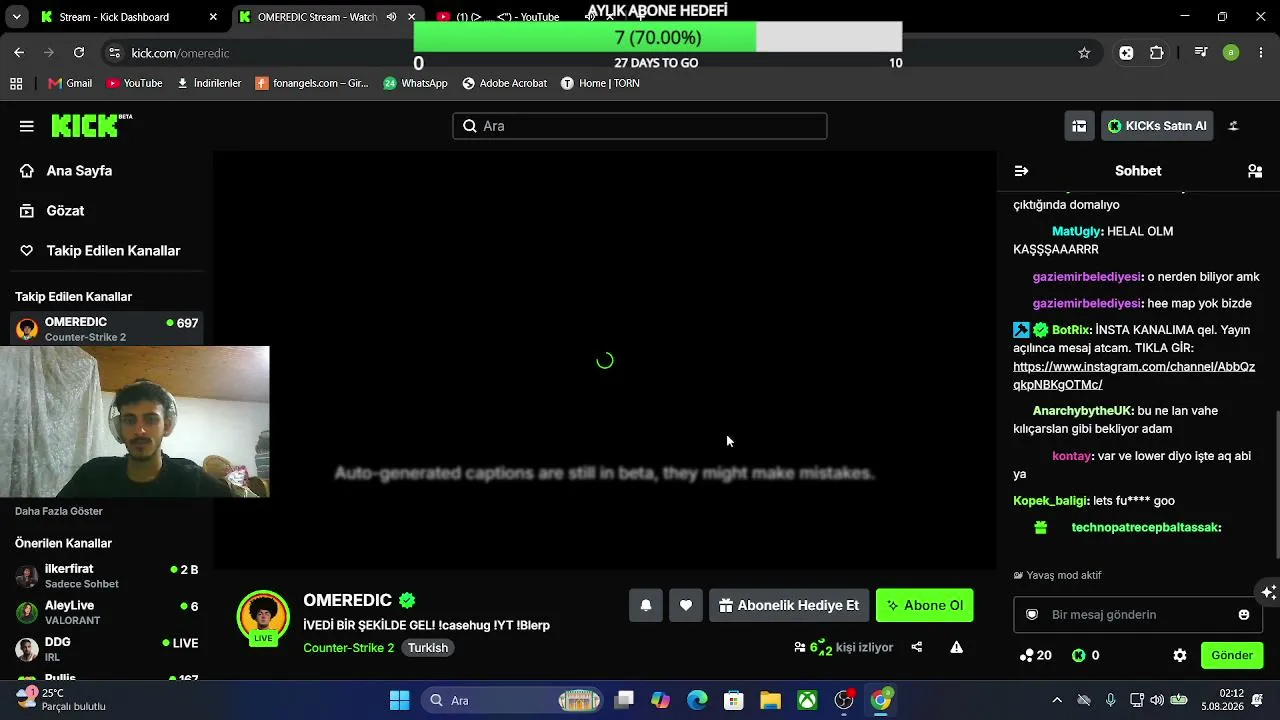Share the stream via share icon

click(x=917, y=647)
